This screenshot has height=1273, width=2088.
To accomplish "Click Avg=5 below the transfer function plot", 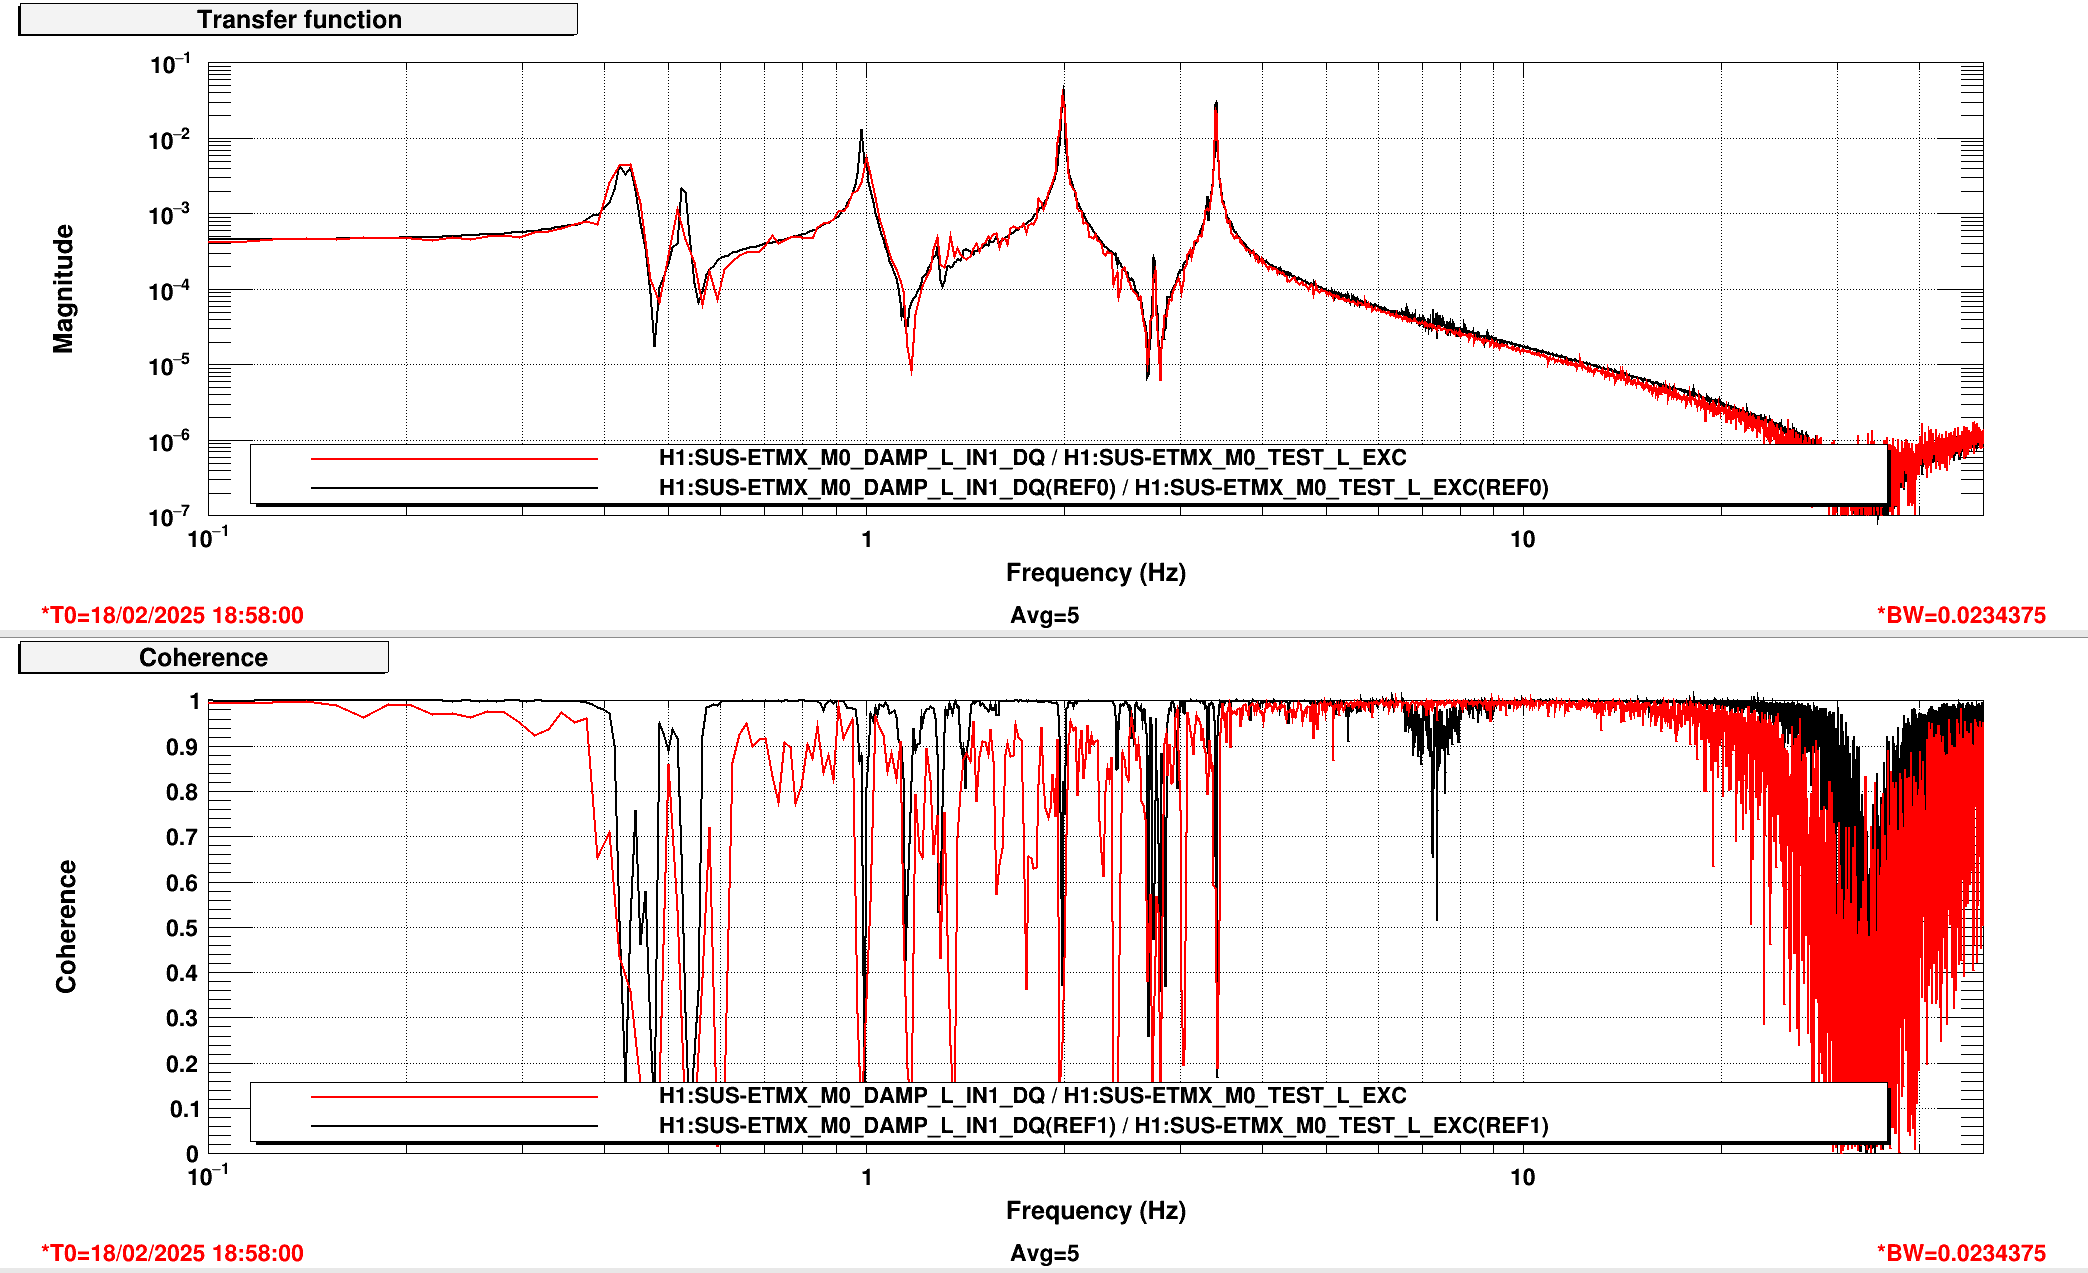I will pyautogui.click(x=1044, y=616).
